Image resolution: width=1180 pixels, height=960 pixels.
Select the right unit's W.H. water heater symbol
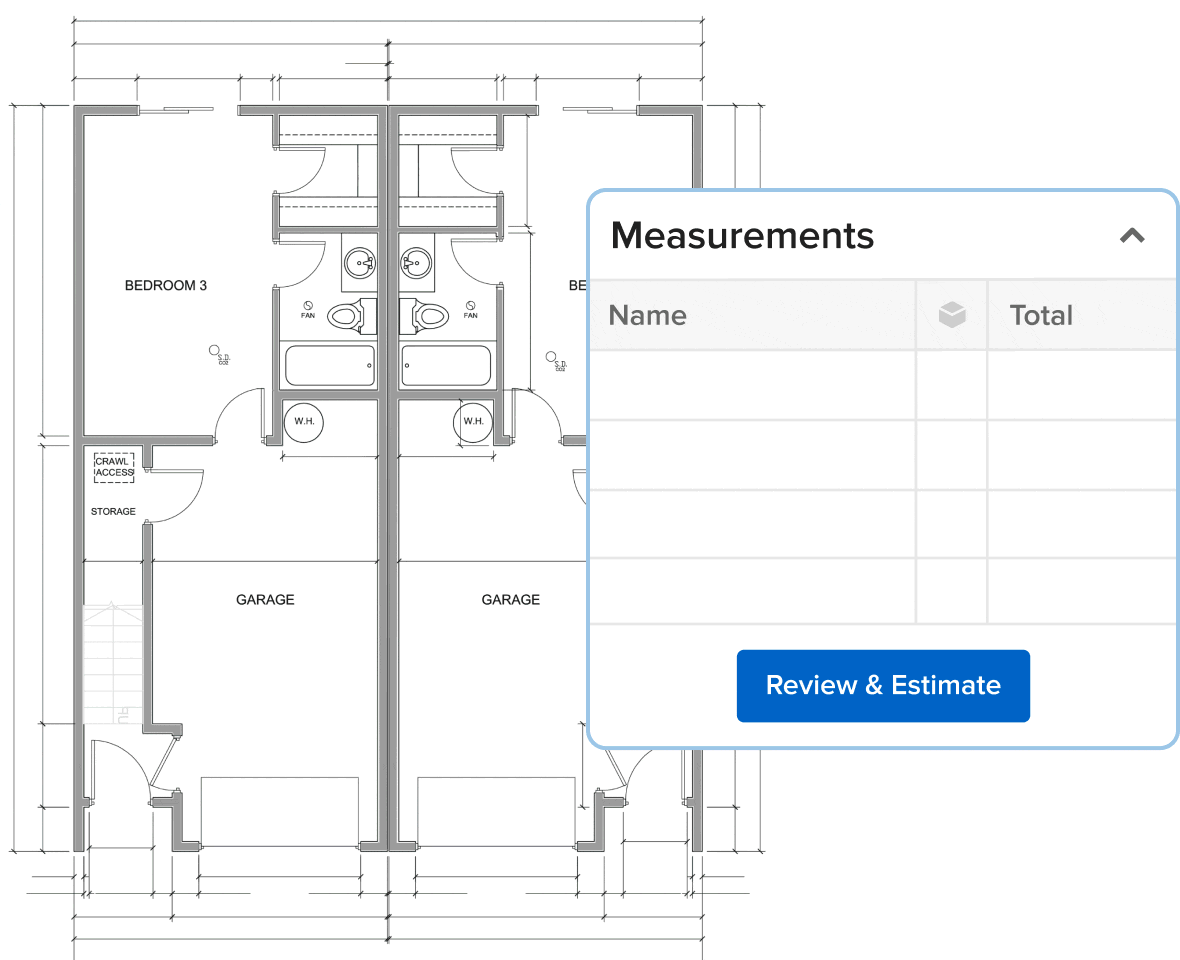473,422
